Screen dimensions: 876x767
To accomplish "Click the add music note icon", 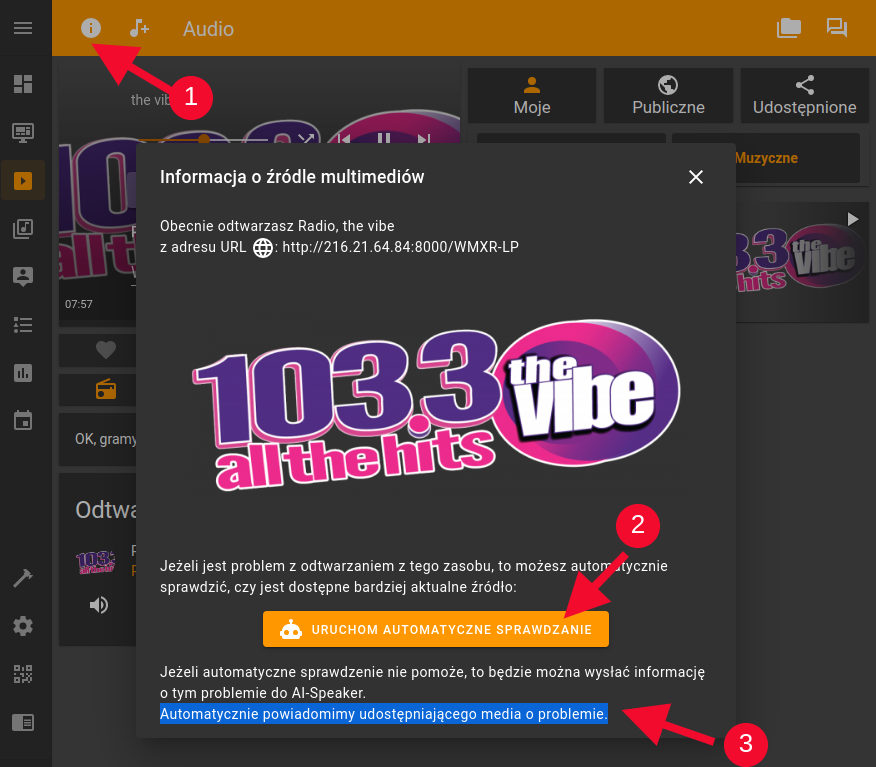I will pyautogui.click(x=139, y=28).
